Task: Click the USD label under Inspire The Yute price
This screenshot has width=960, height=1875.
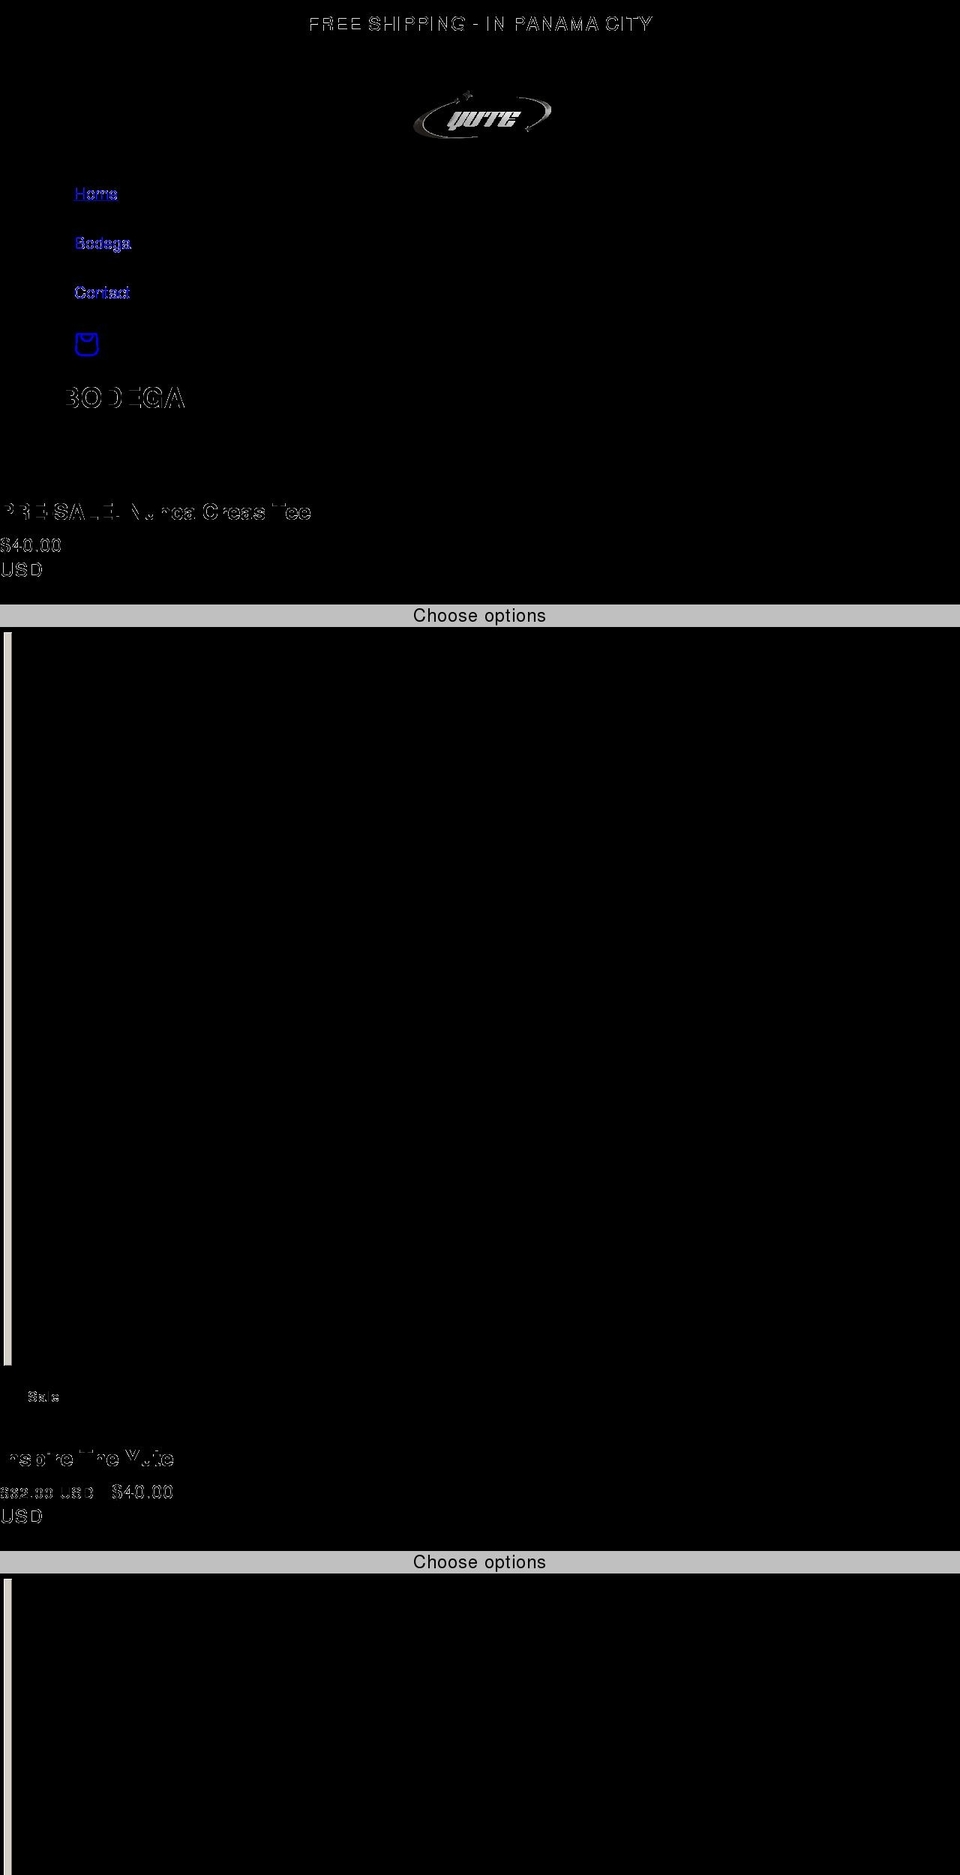Action: pyautogui.click(x=22, y=1517)
